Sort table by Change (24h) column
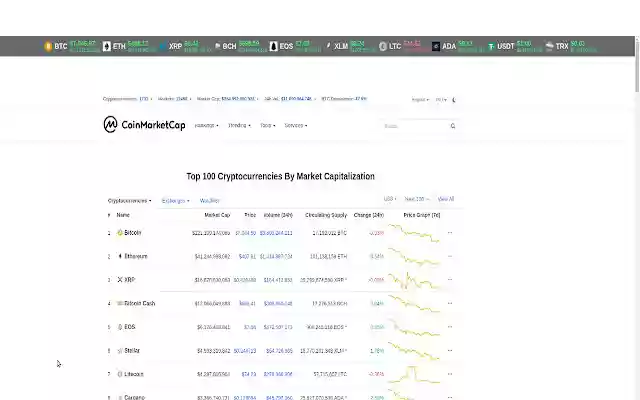 (x=369, y=215)
